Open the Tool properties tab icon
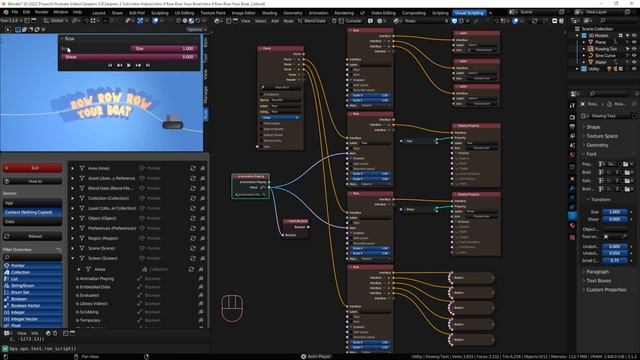Screen dimensions: 640x360 572,105
